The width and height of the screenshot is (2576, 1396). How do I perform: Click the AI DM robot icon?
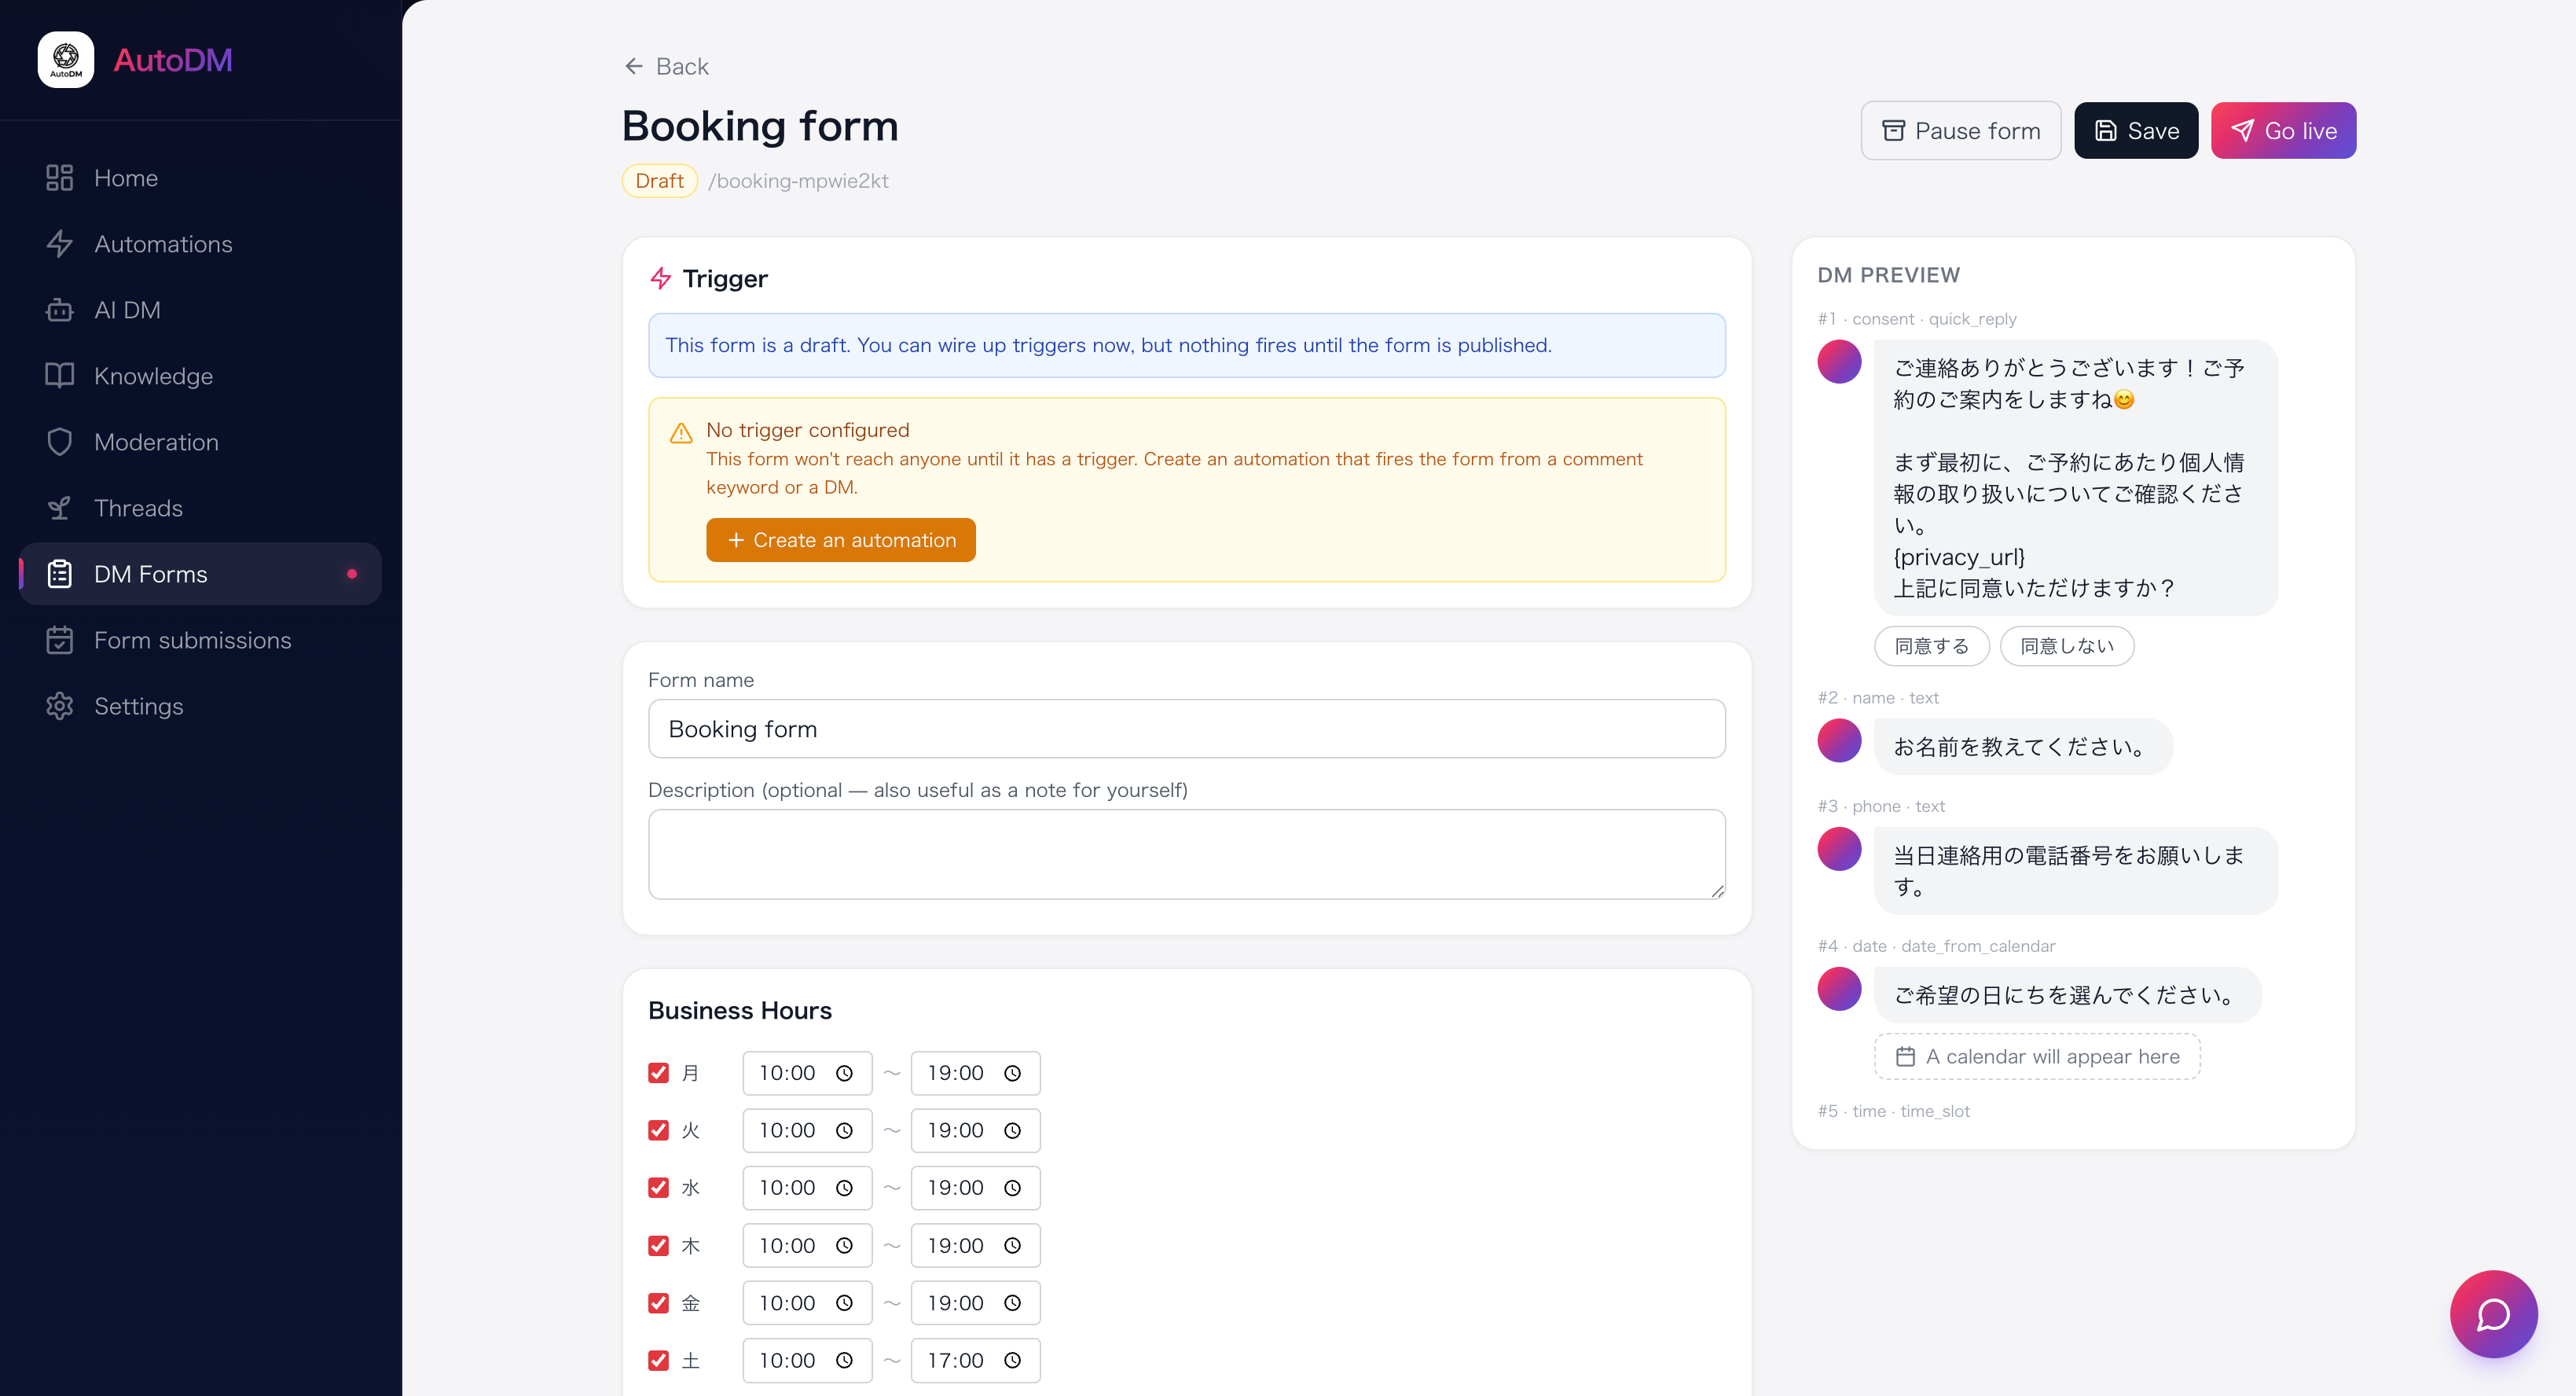click(x=60, y=310)
